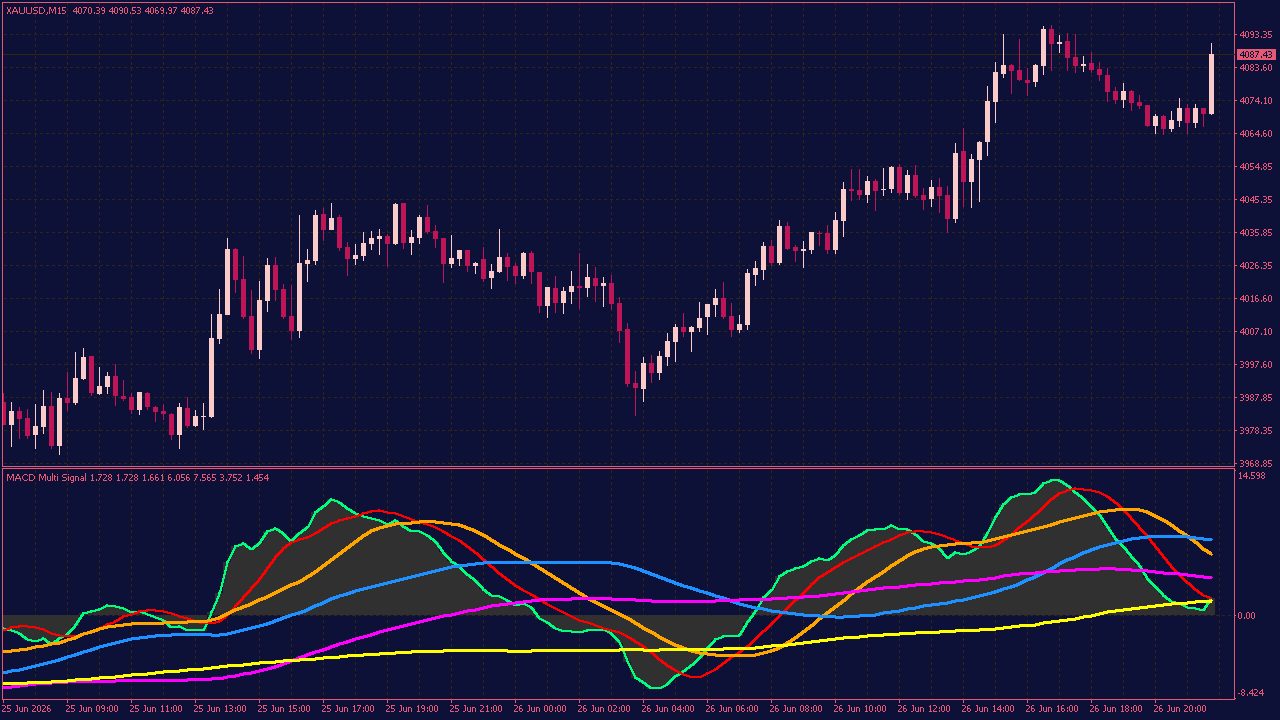Click the 26 Jun 20:00 time label
This screenshot has width=1280, height=720.
1179,708
